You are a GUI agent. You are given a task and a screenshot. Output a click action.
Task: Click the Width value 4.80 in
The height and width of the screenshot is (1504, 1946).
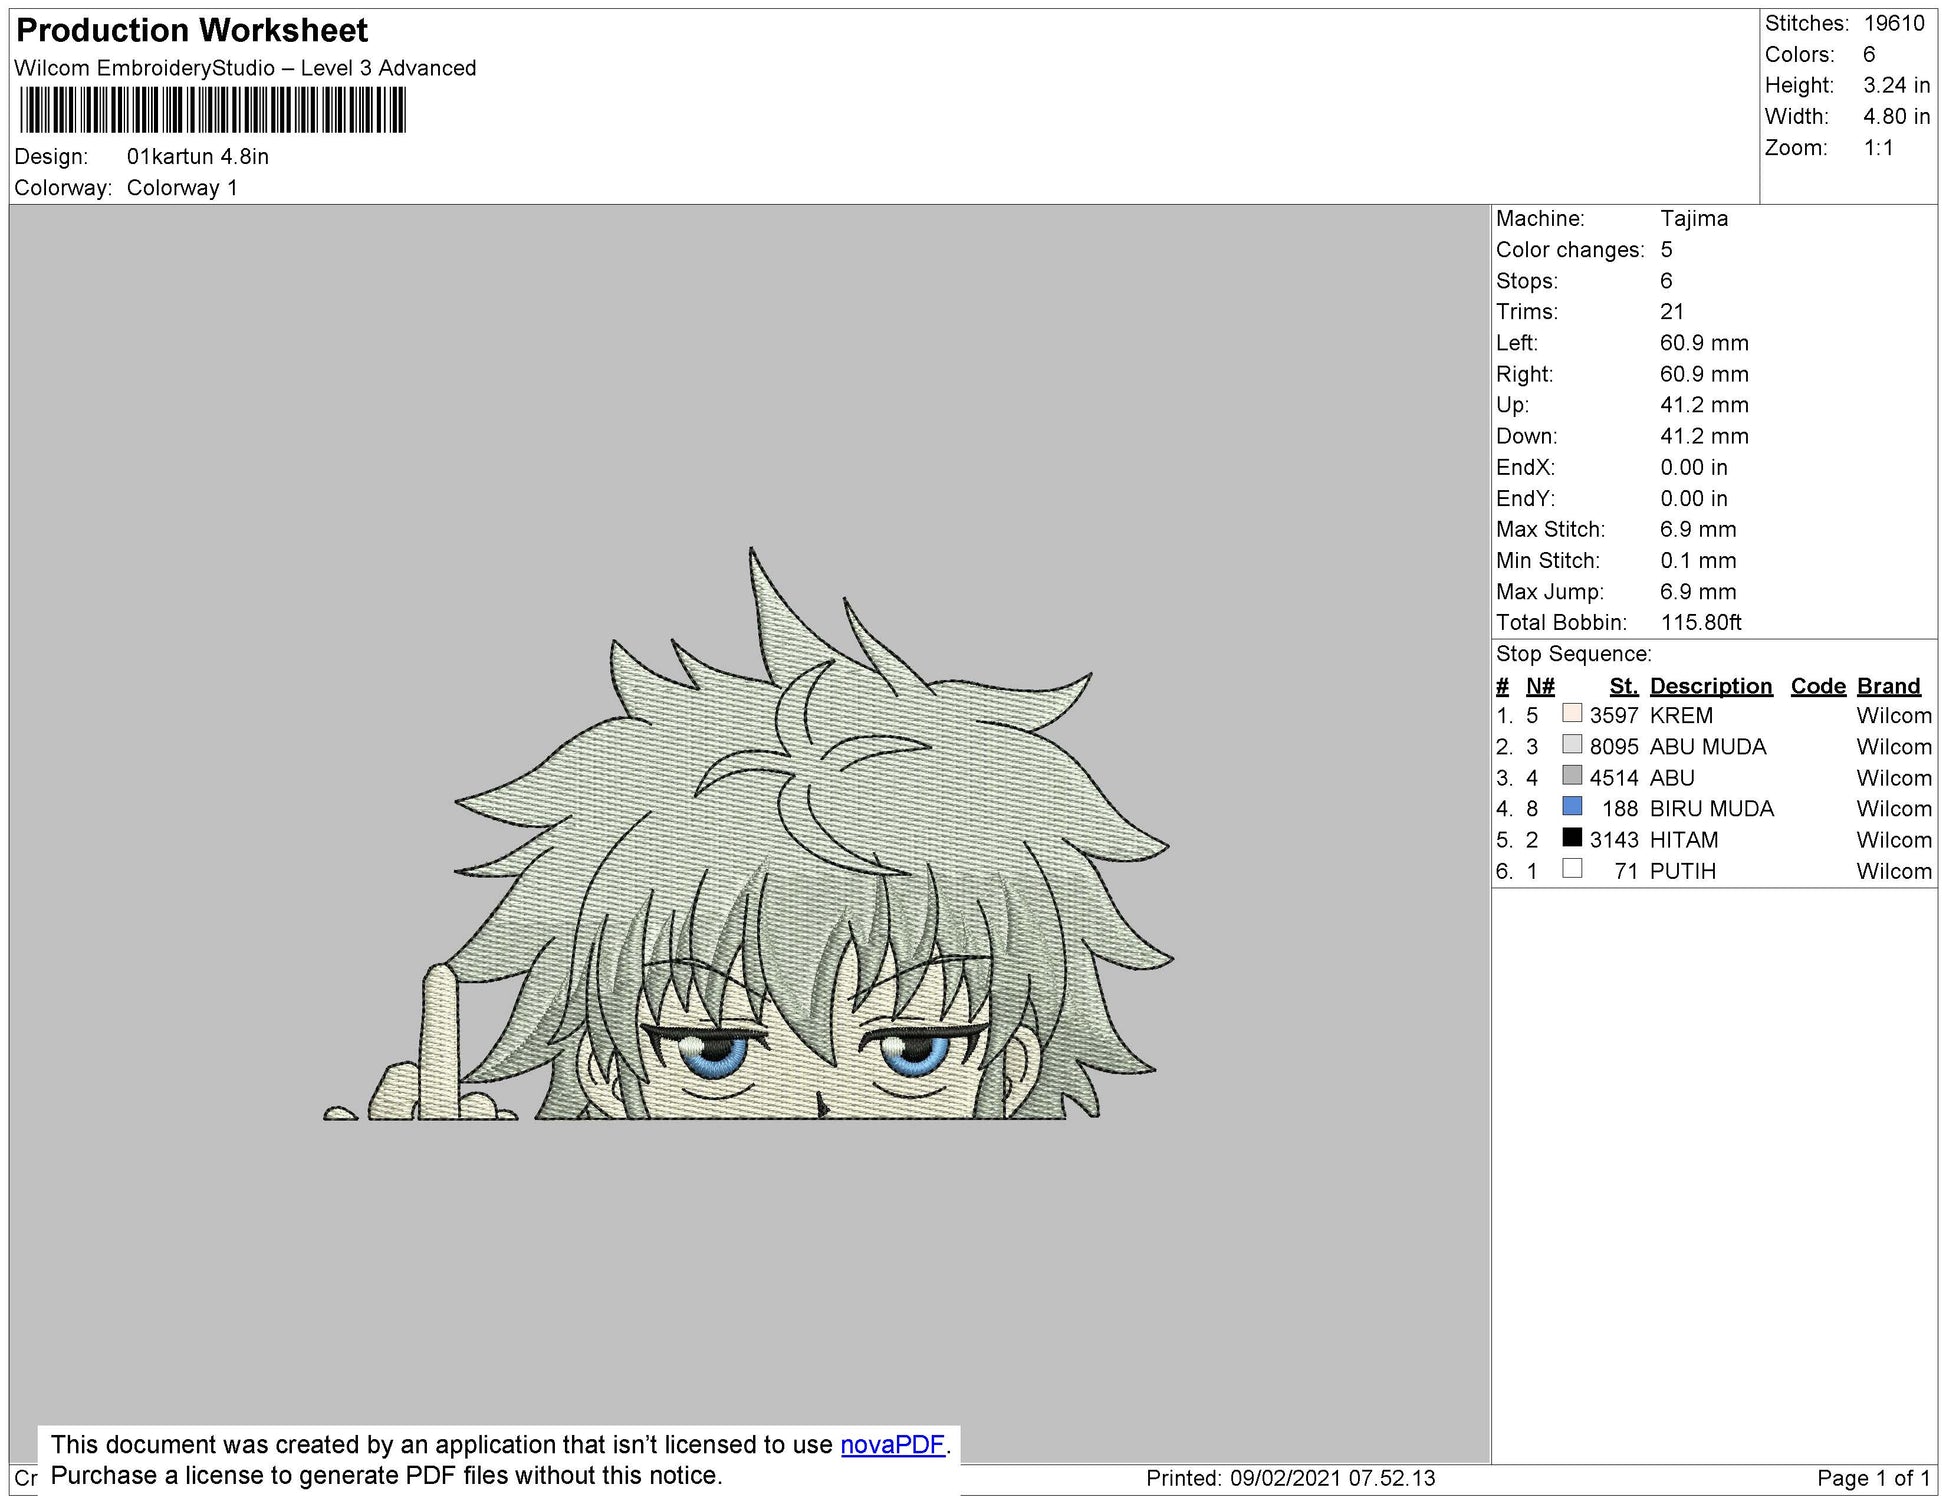pos(1896,117)
